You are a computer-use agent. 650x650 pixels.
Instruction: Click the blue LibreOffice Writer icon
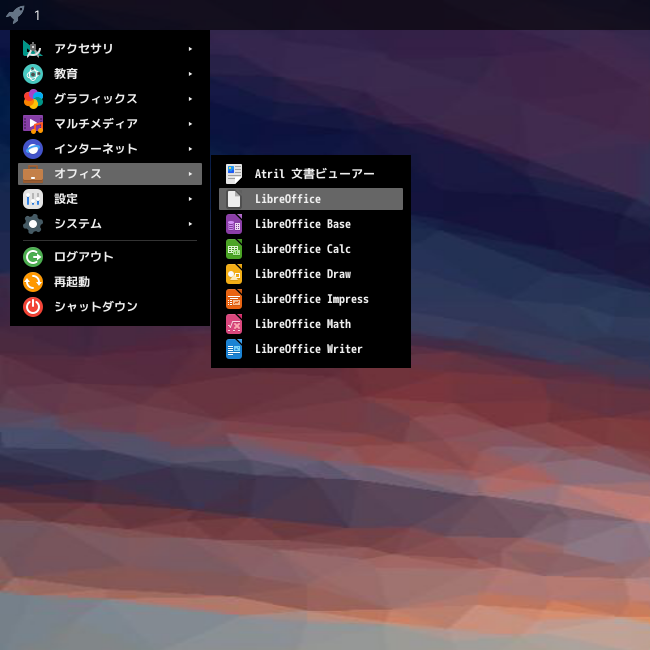234,349
